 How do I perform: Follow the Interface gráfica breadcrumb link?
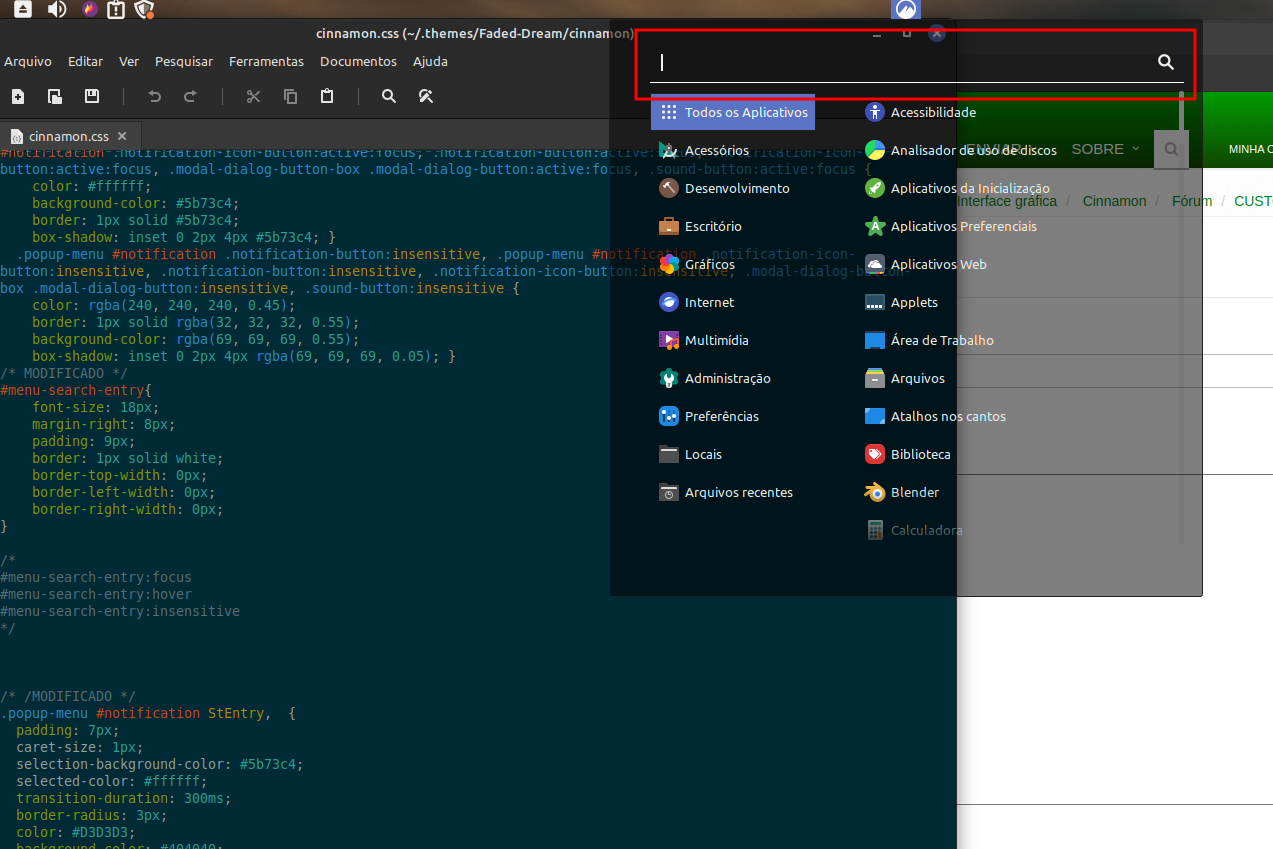(x=1006, y=201)
